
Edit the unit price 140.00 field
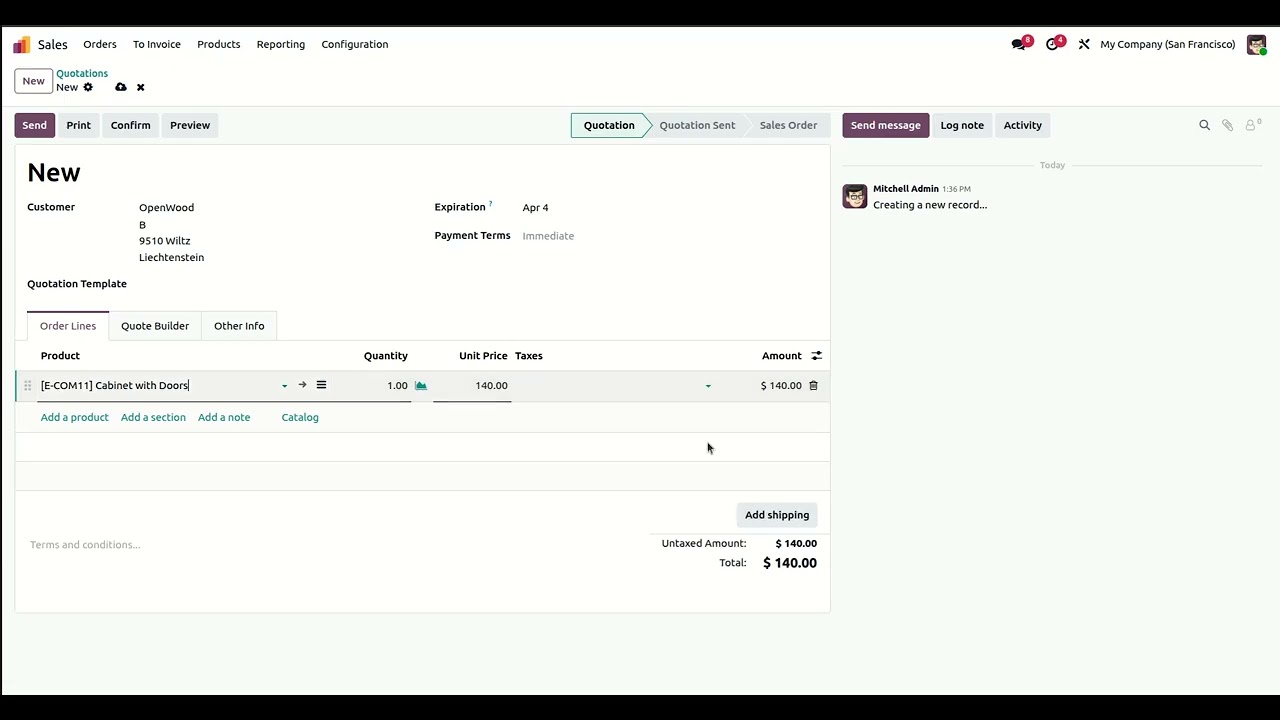pos(472,386)
